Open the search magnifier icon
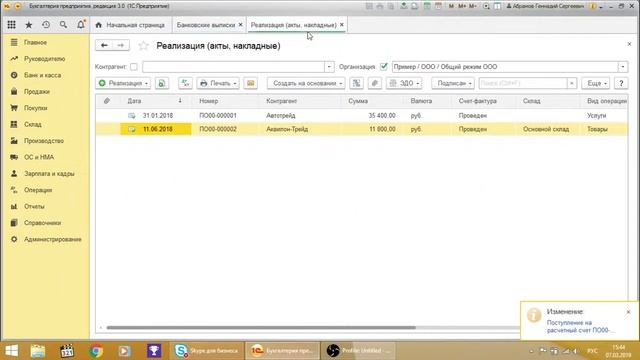This screenshot has height=360, width=640. click(x=63, y=25)
